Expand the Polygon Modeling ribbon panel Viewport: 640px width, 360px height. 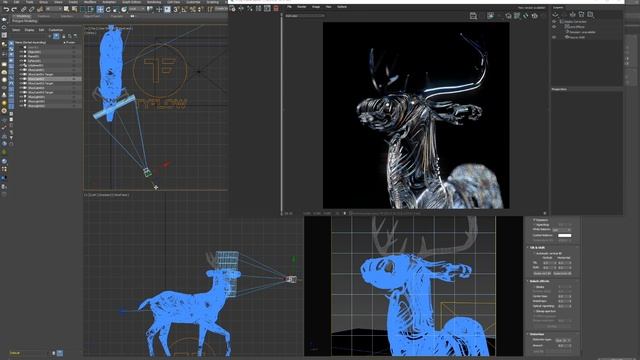pos(24,21)
